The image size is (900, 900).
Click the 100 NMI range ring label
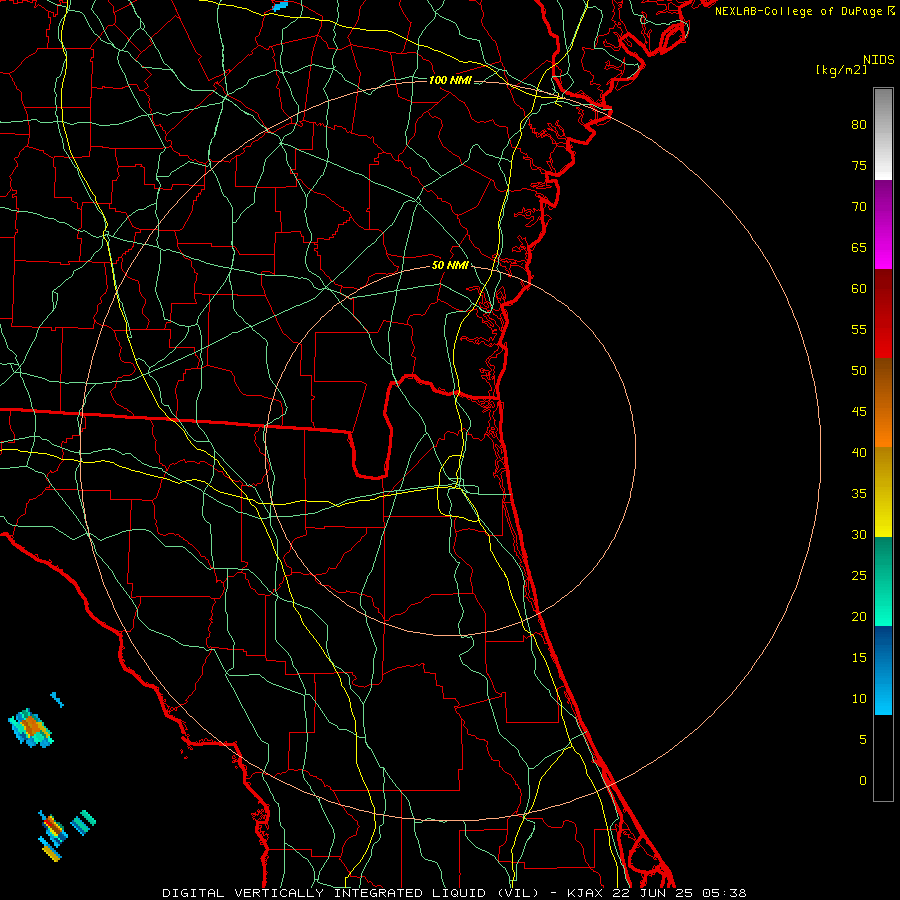click(x=450, y=80)
